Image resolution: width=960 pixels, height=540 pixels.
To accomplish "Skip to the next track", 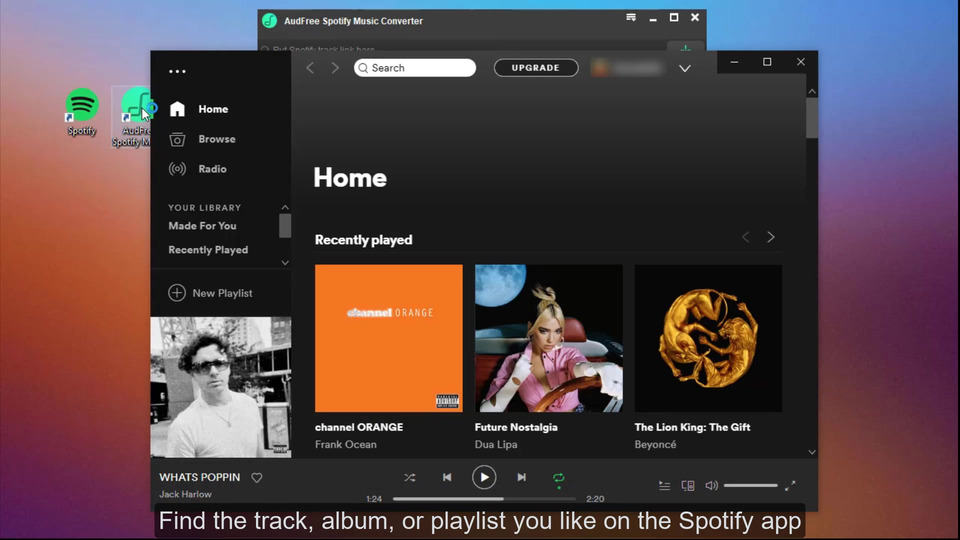I will (521, 478).
